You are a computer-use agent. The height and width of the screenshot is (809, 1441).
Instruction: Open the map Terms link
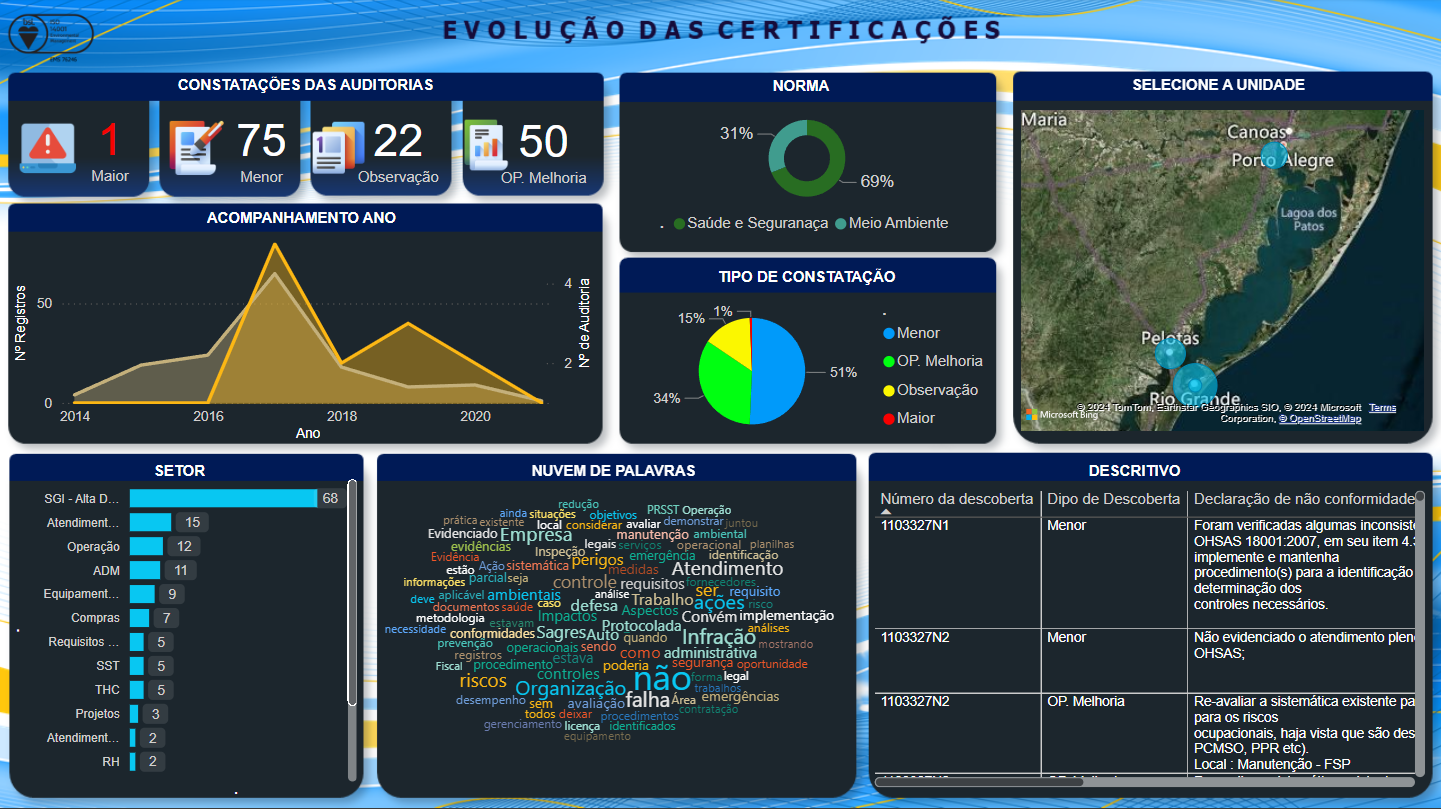point(1382,408)
